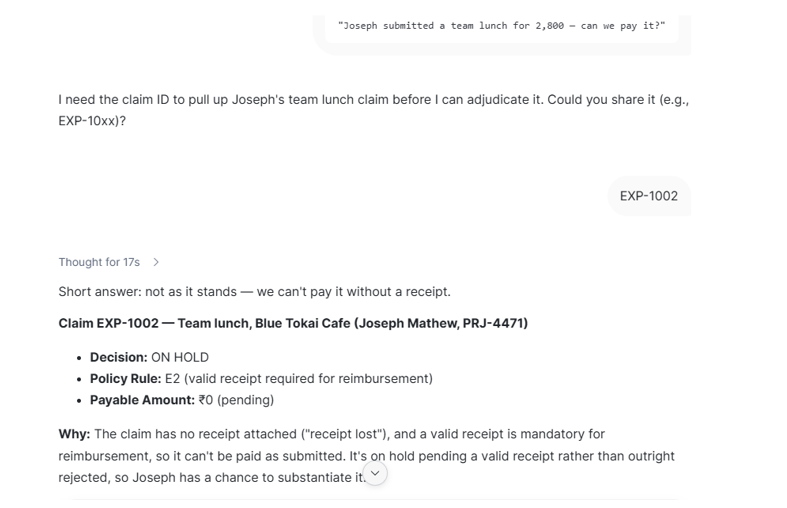The image size is (787, 508).
Task: Open the Thought for 17s reasoning
Action: 99,262
